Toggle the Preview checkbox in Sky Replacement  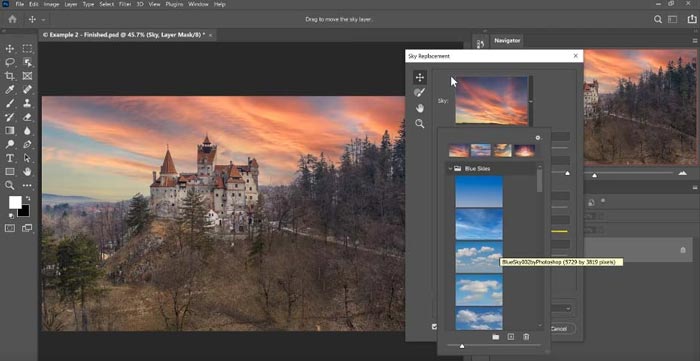tap(434, 327)
